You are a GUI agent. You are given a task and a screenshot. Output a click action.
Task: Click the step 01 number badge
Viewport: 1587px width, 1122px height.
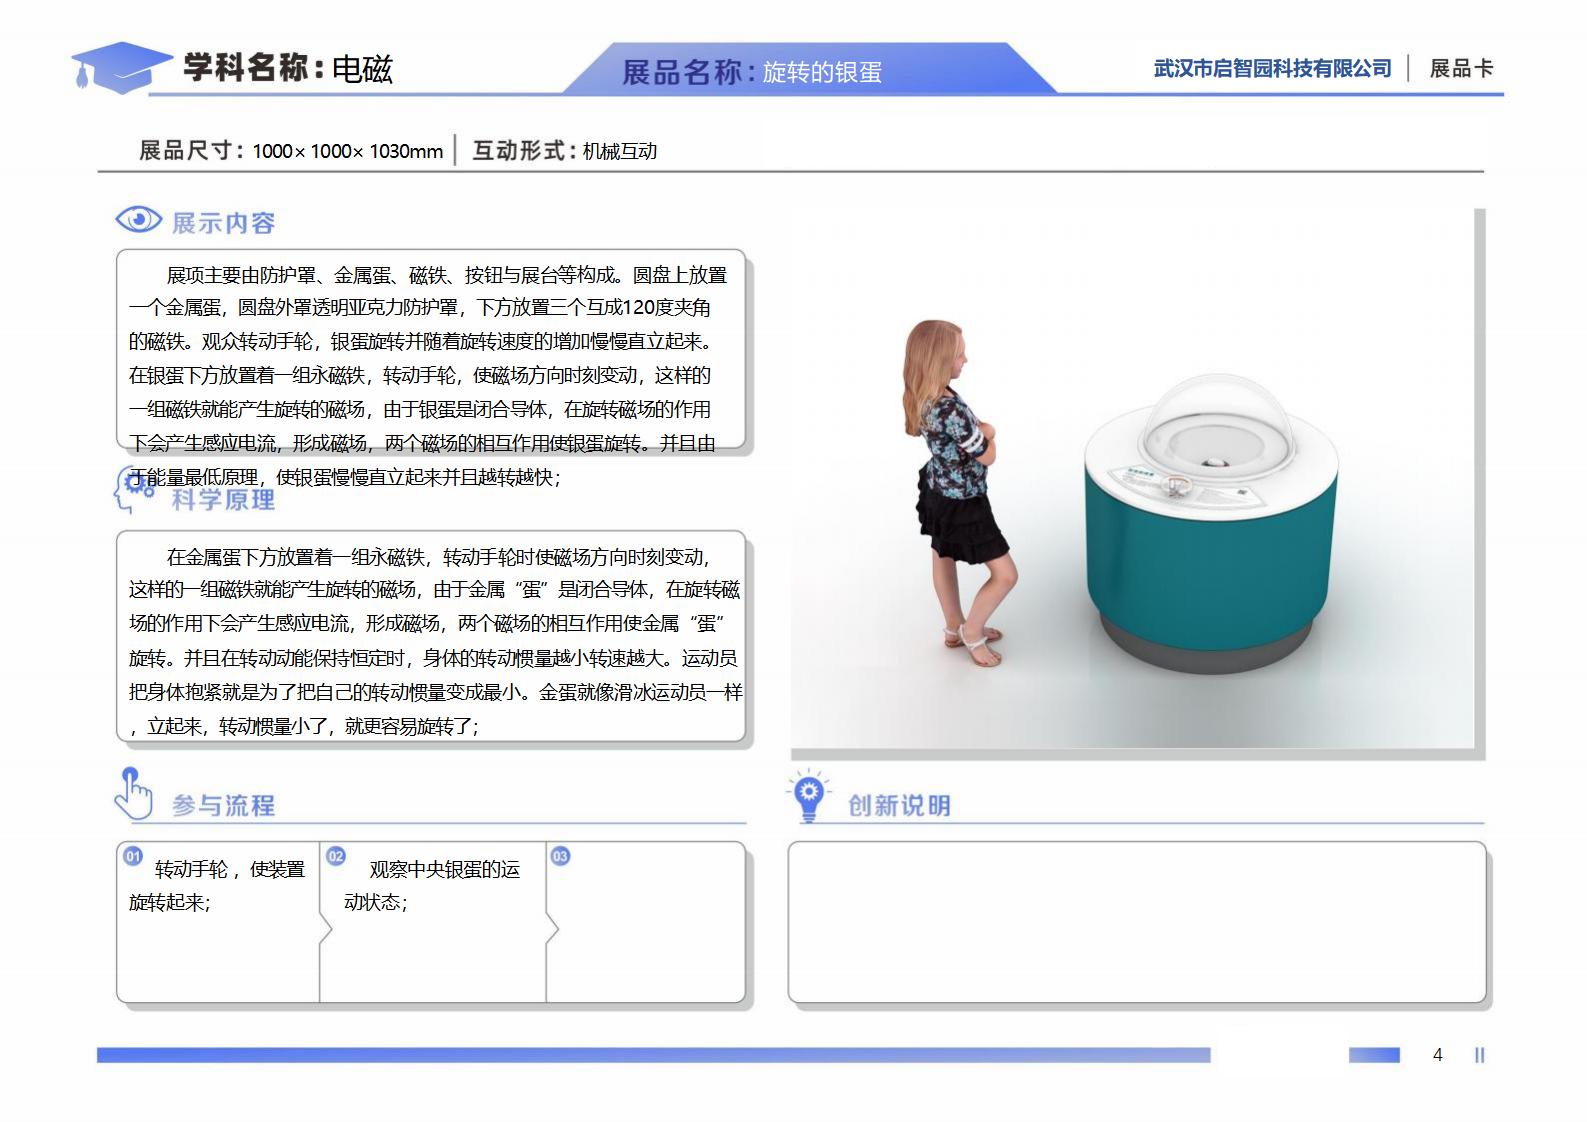[133, 856]
